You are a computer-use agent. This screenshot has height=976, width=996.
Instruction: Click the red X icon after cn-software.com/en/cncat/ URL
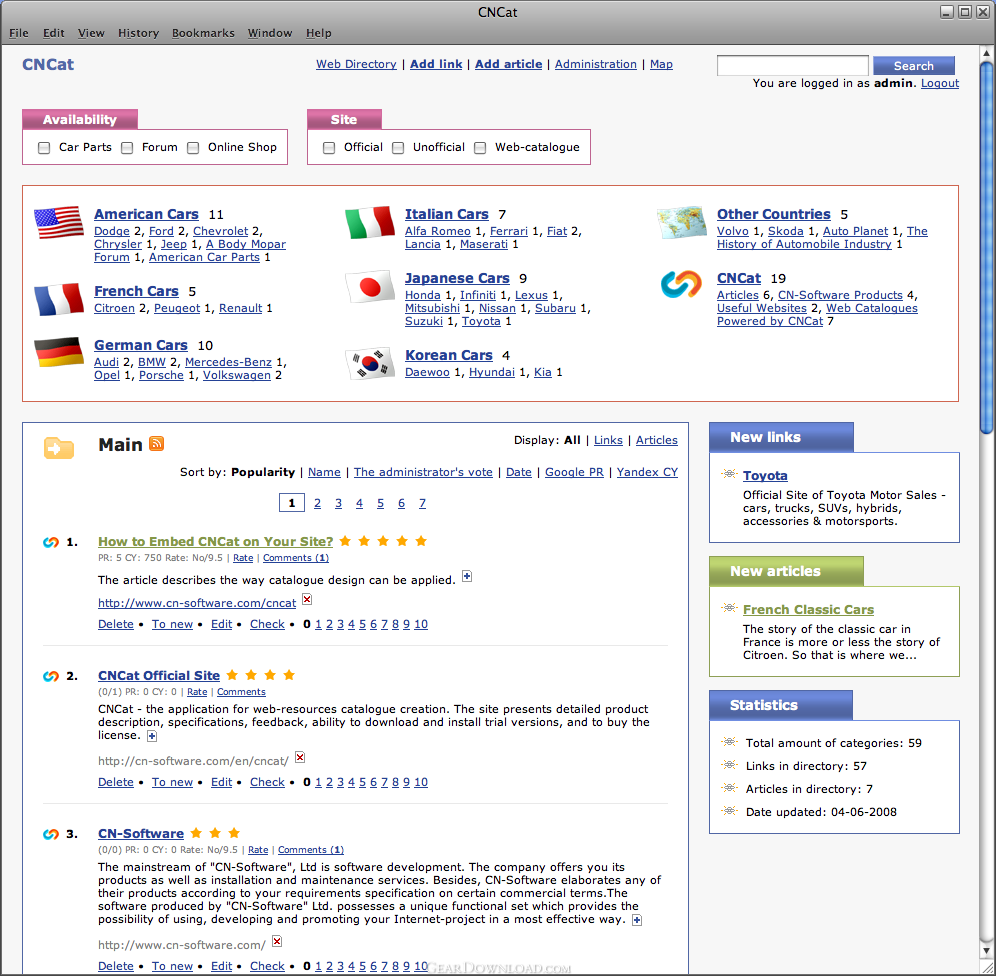[300, 757]
